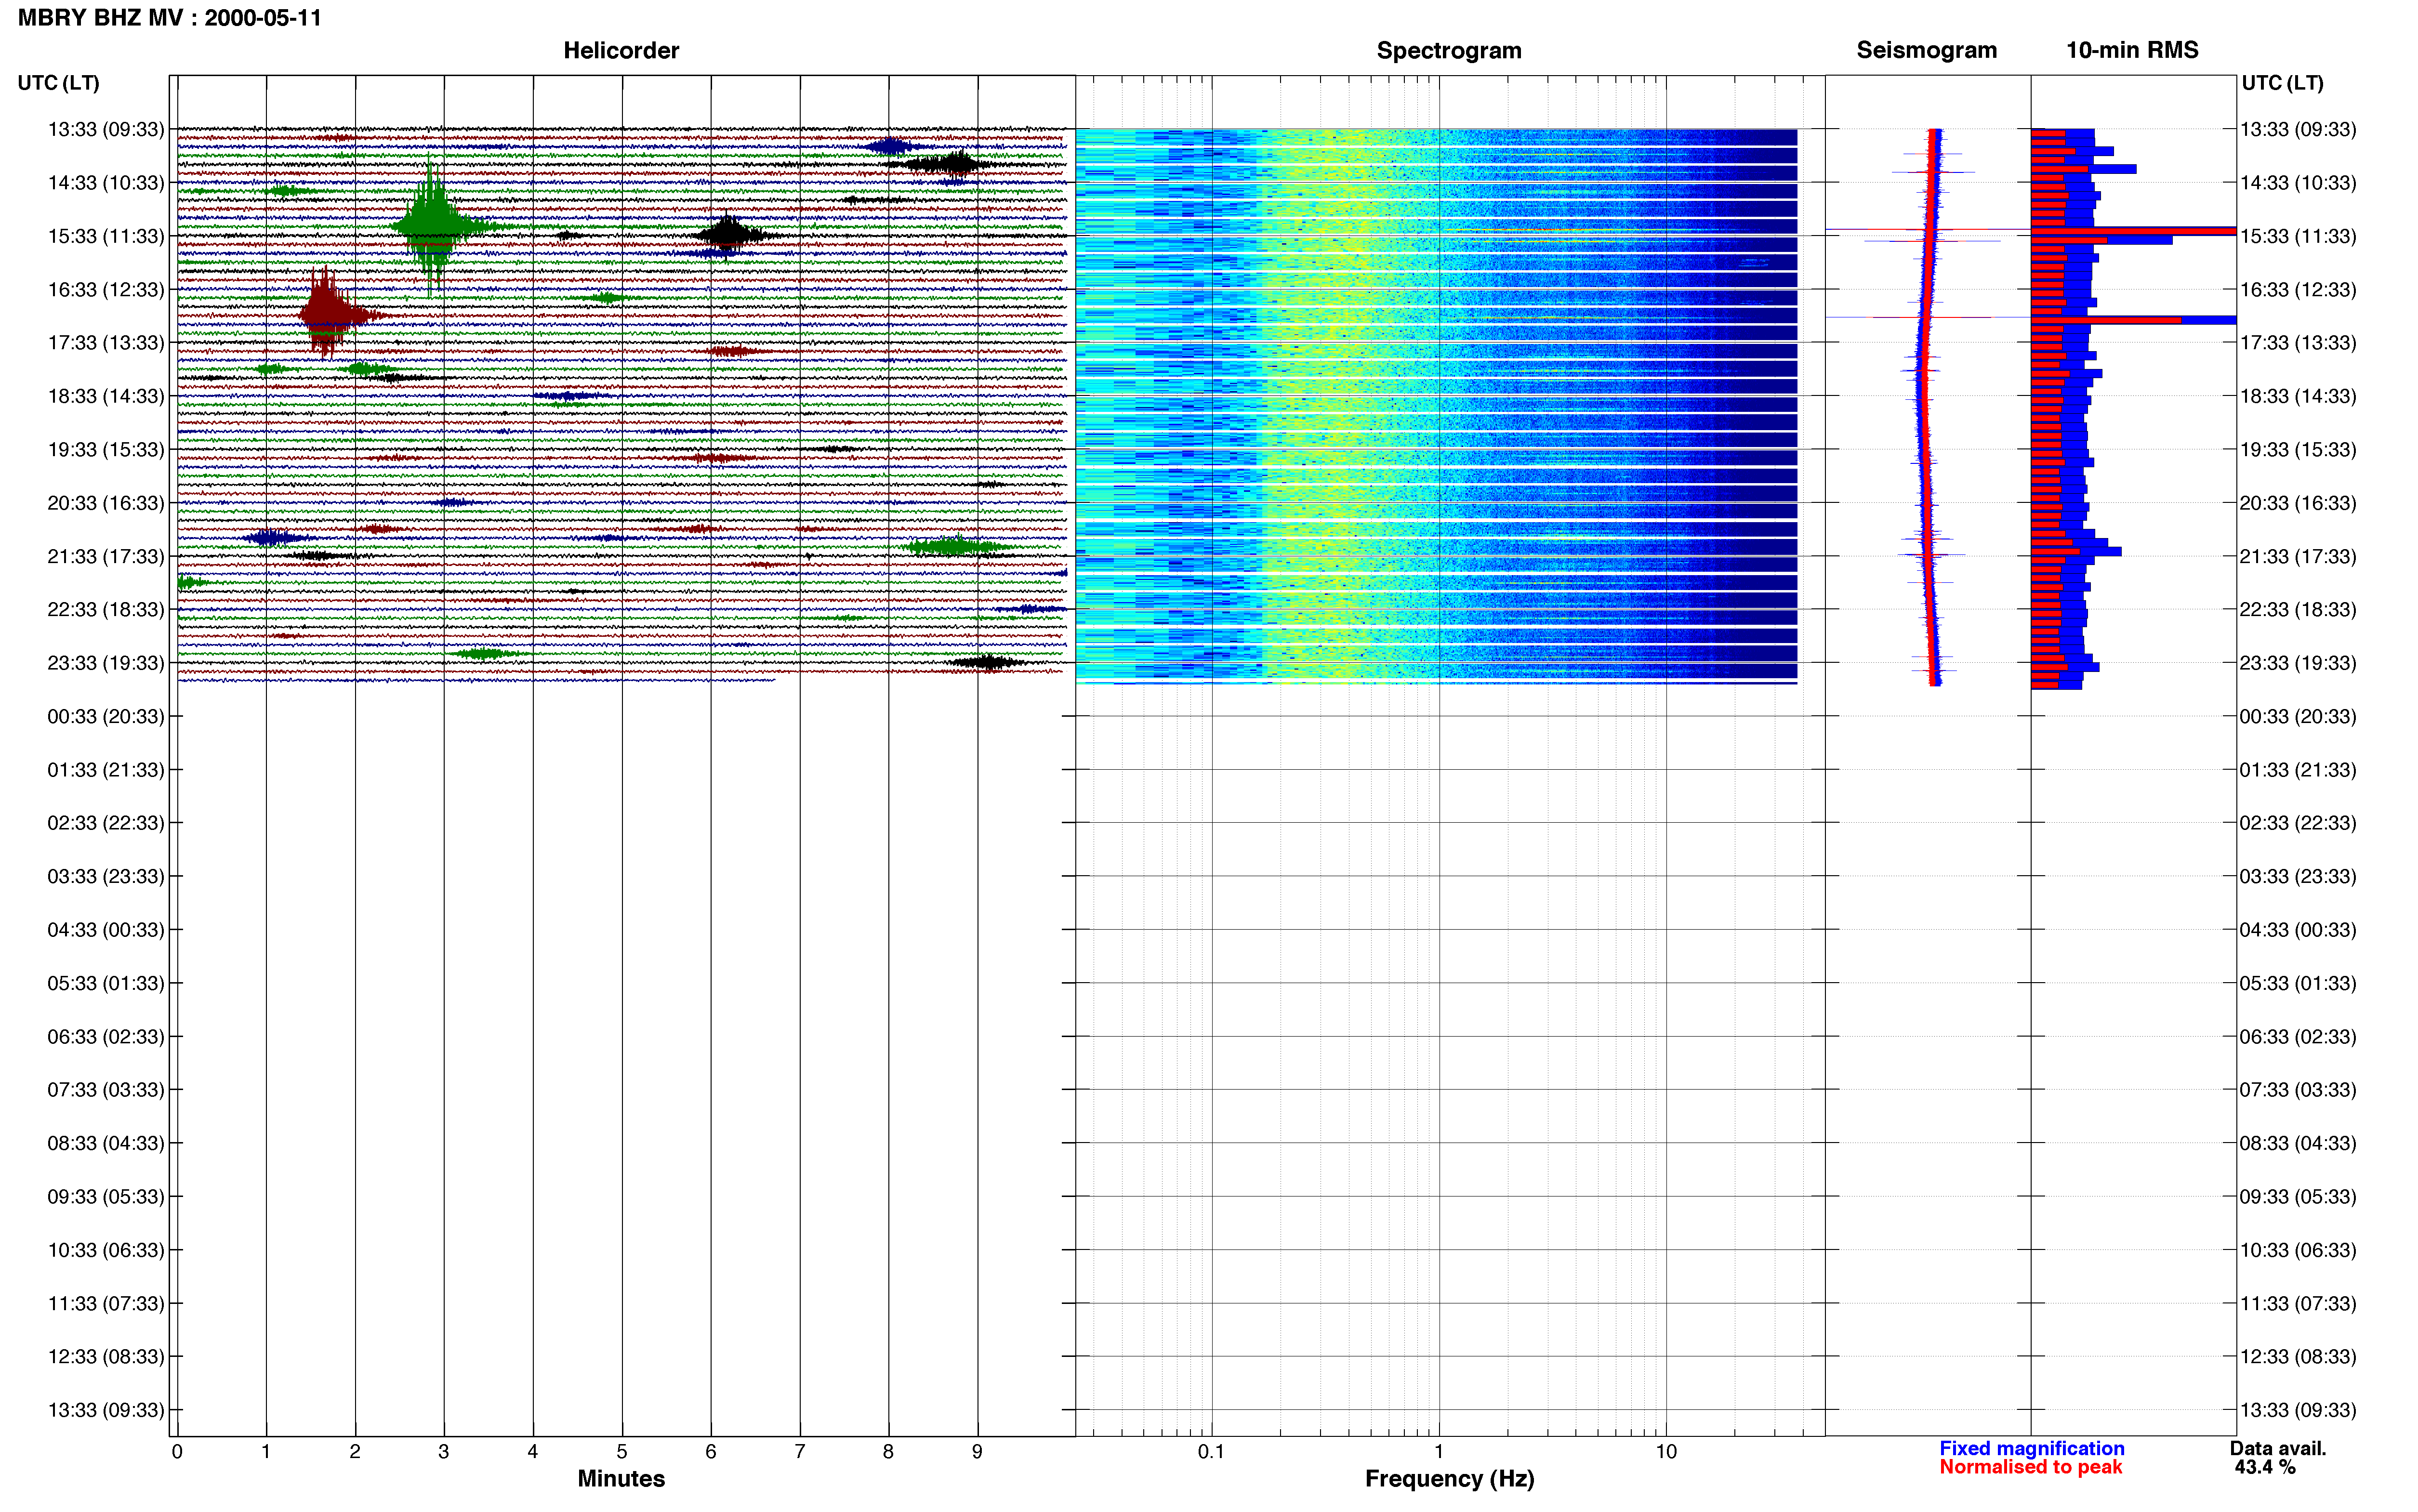2418x1512 pixels.
Task: Click the 10 frequency tick label
Action: coord(1666,1452)
